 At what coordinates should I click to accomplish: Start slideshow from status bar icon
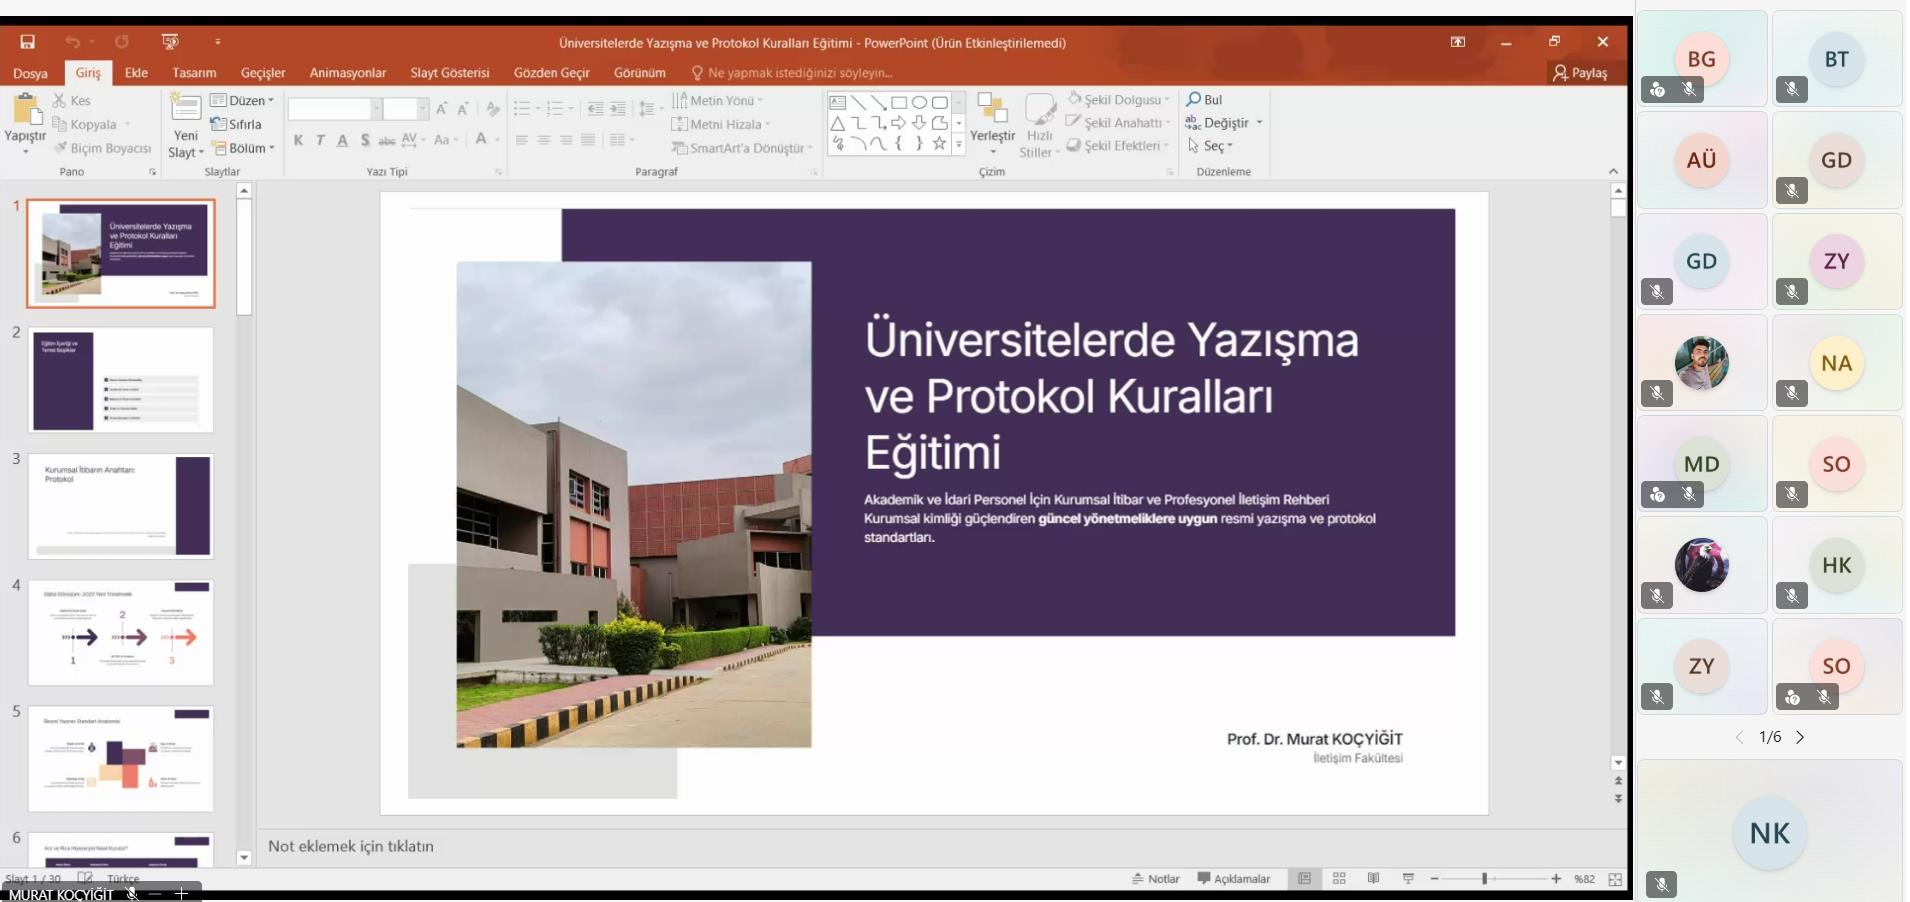tap(1408, 879)
